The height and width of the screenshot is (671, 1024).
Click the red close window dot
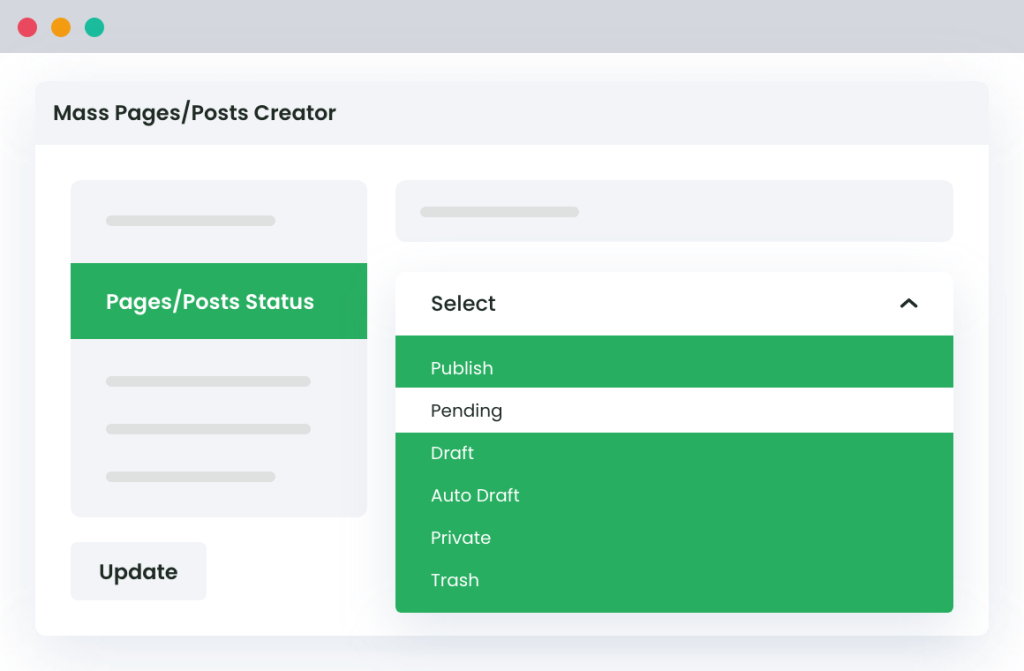27,27
